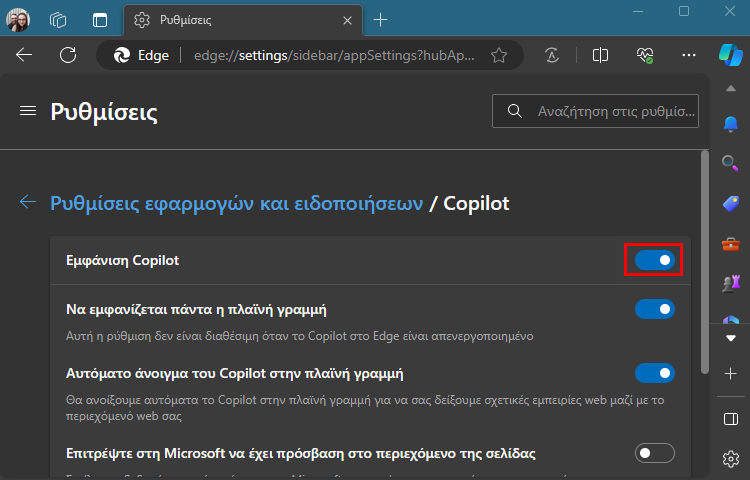
Task: Open sidebar settings gear icon
Action: [730, 459]
